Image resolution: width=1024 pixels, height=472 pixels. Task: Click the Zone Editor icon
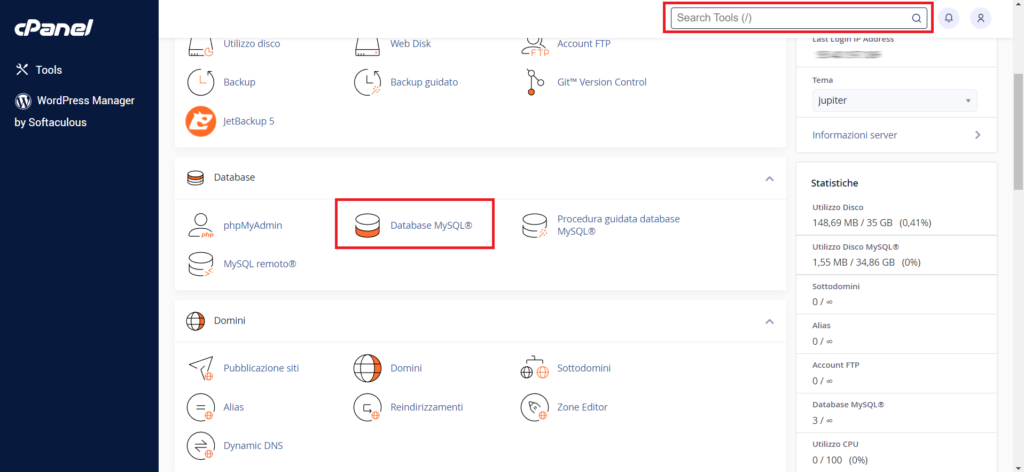[534, 407]
